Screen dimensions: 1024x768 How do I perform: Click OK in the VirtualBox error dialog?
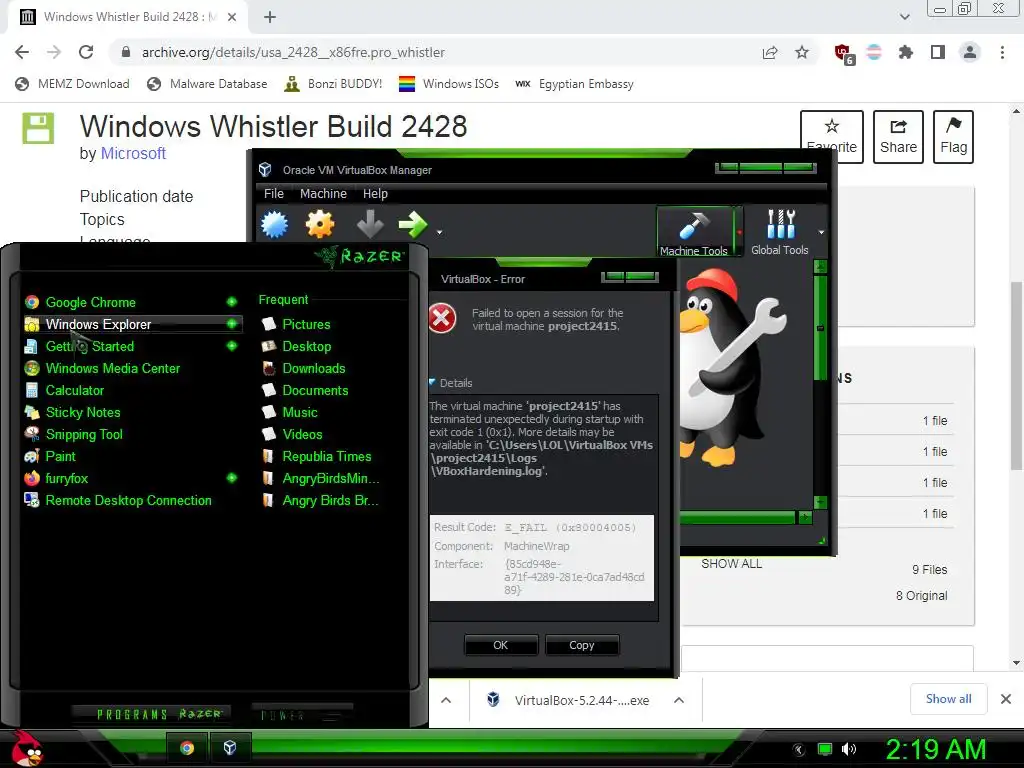(x=501, y=645)
